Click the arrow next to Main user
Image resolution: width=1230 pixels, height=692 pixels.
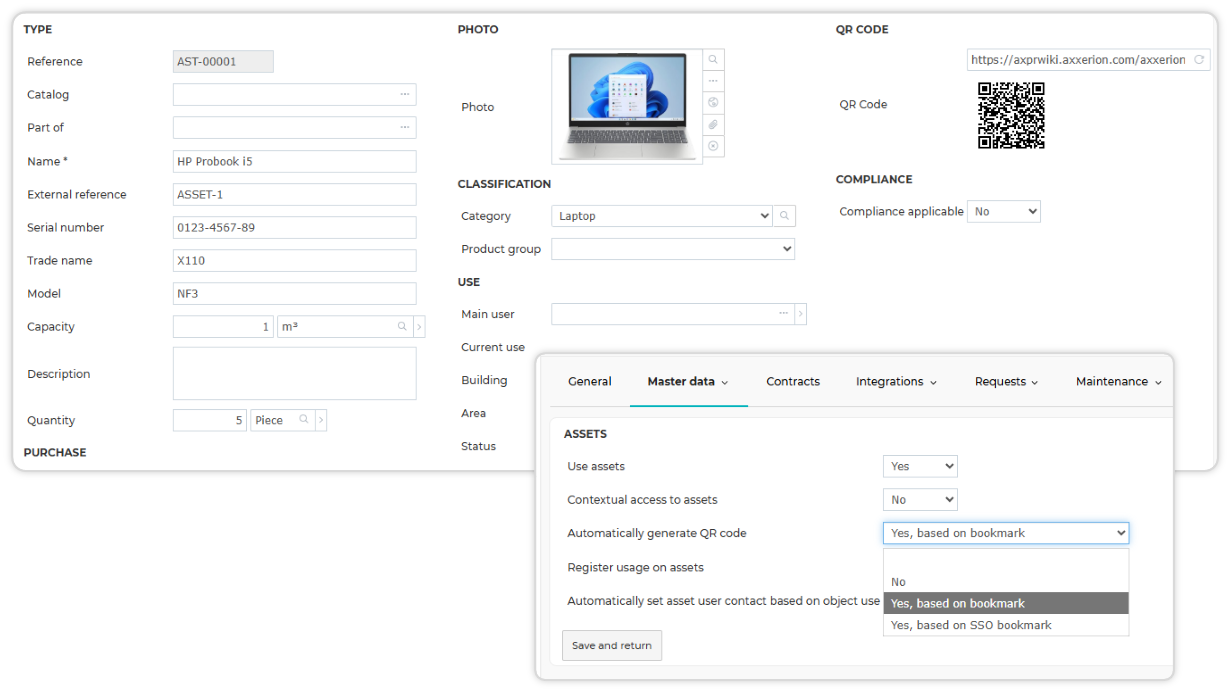pos(801,315)
